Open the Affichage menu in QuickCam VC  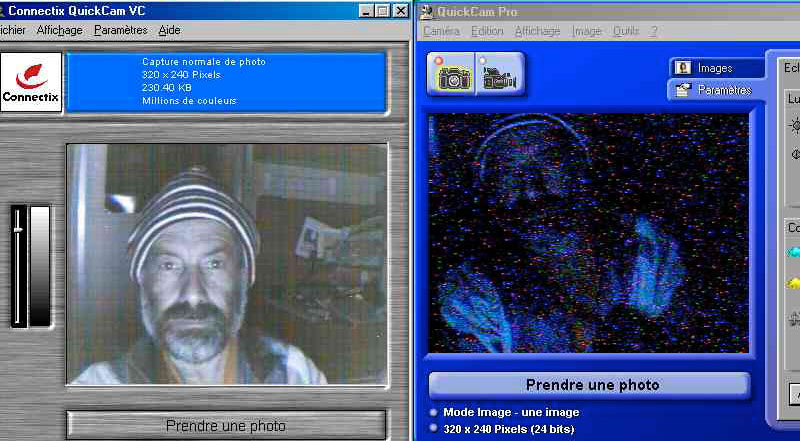59,30
